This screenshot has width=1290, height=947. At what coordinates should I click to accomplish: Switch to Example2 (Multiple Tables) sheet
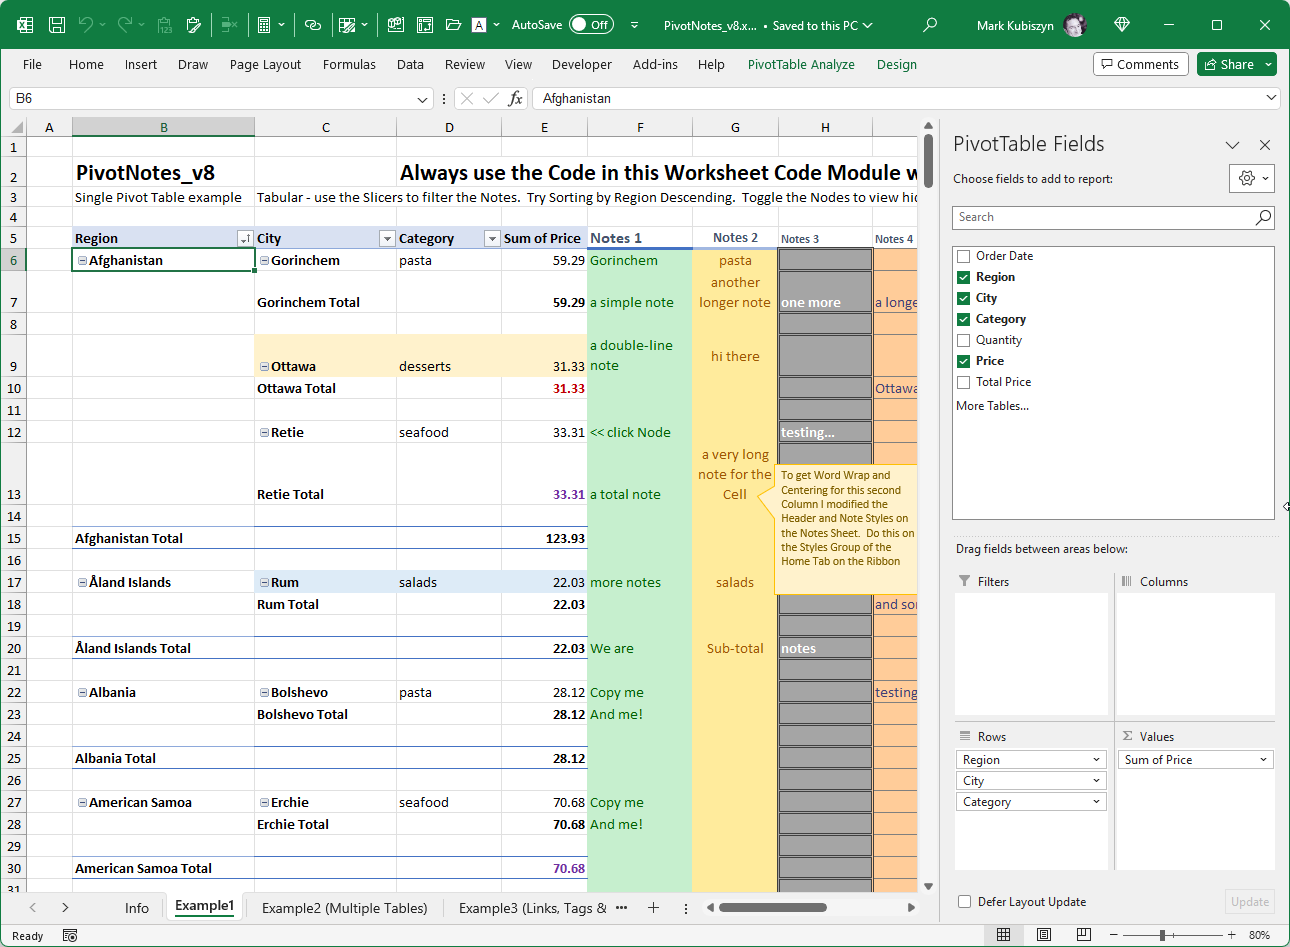click(x=344, y=908)
